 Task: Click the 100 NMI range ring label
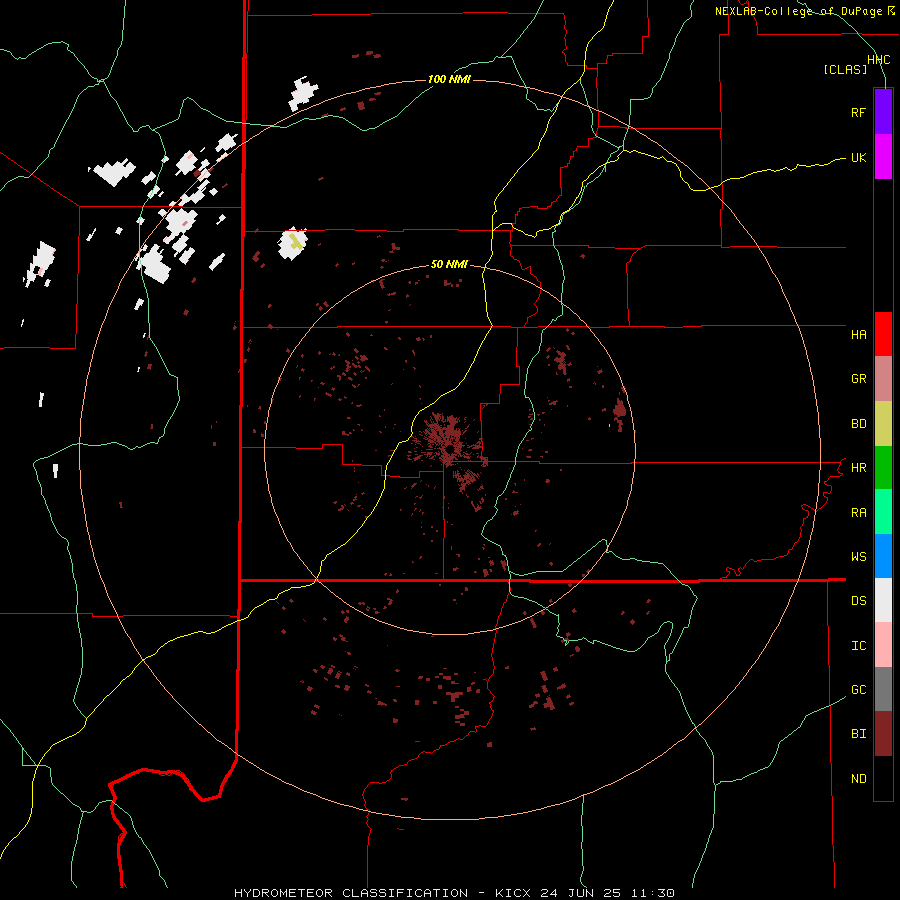(449, 79)
